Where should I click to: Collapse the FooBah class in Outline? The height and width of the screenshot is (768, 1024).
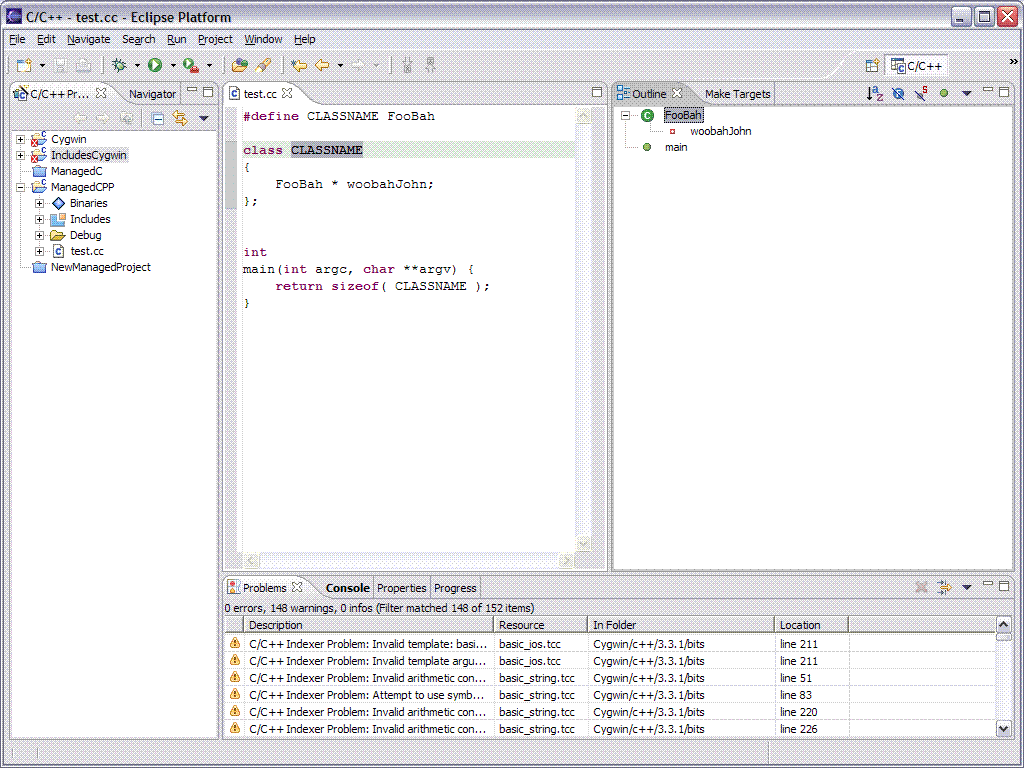coord(626,115)
